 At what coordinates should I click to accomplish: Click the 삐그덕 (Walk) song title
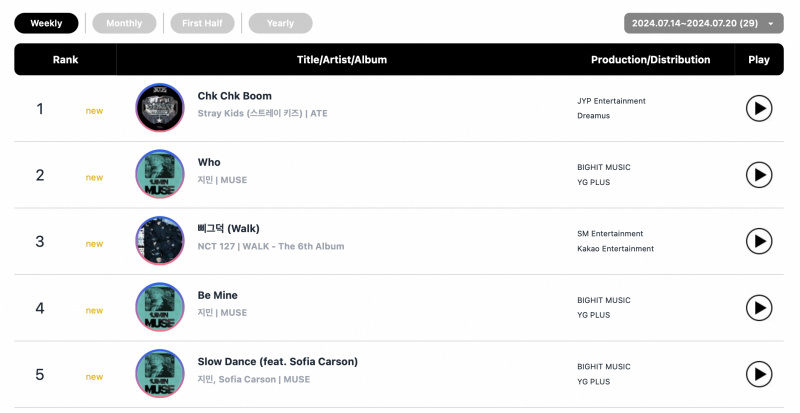point(229,229)
